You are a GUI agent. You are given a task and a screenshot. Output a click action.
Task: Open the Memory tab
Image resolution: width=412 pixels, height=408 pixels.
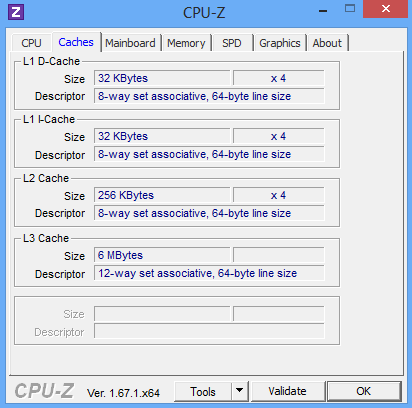point(186,43)
